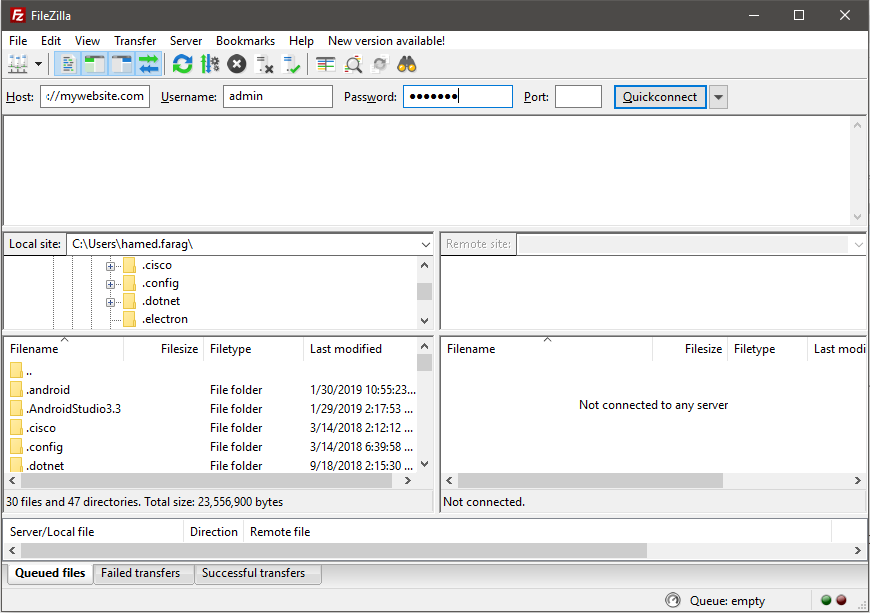Select .dotnet folder in file list
The height and width of the screenshot is (613, 870).
tap(211, 465)
